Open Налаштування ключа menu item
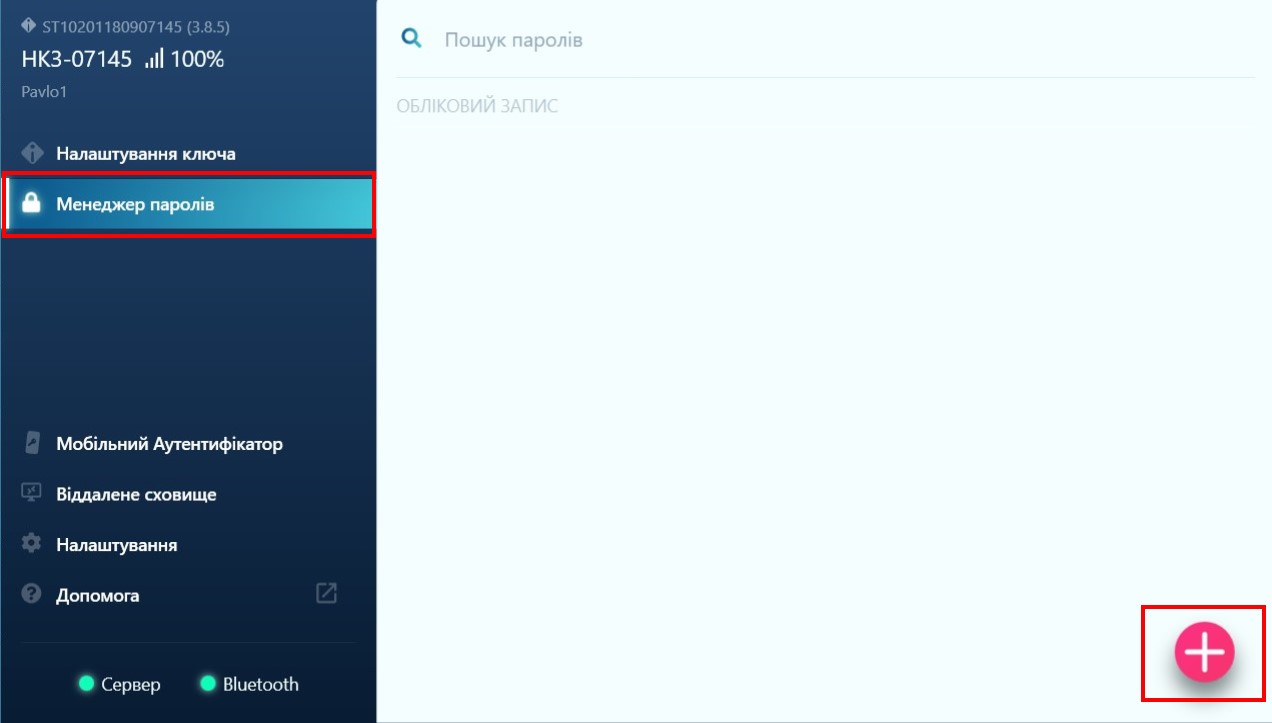This screenshot has height=723, width=1272. (146, 154)
